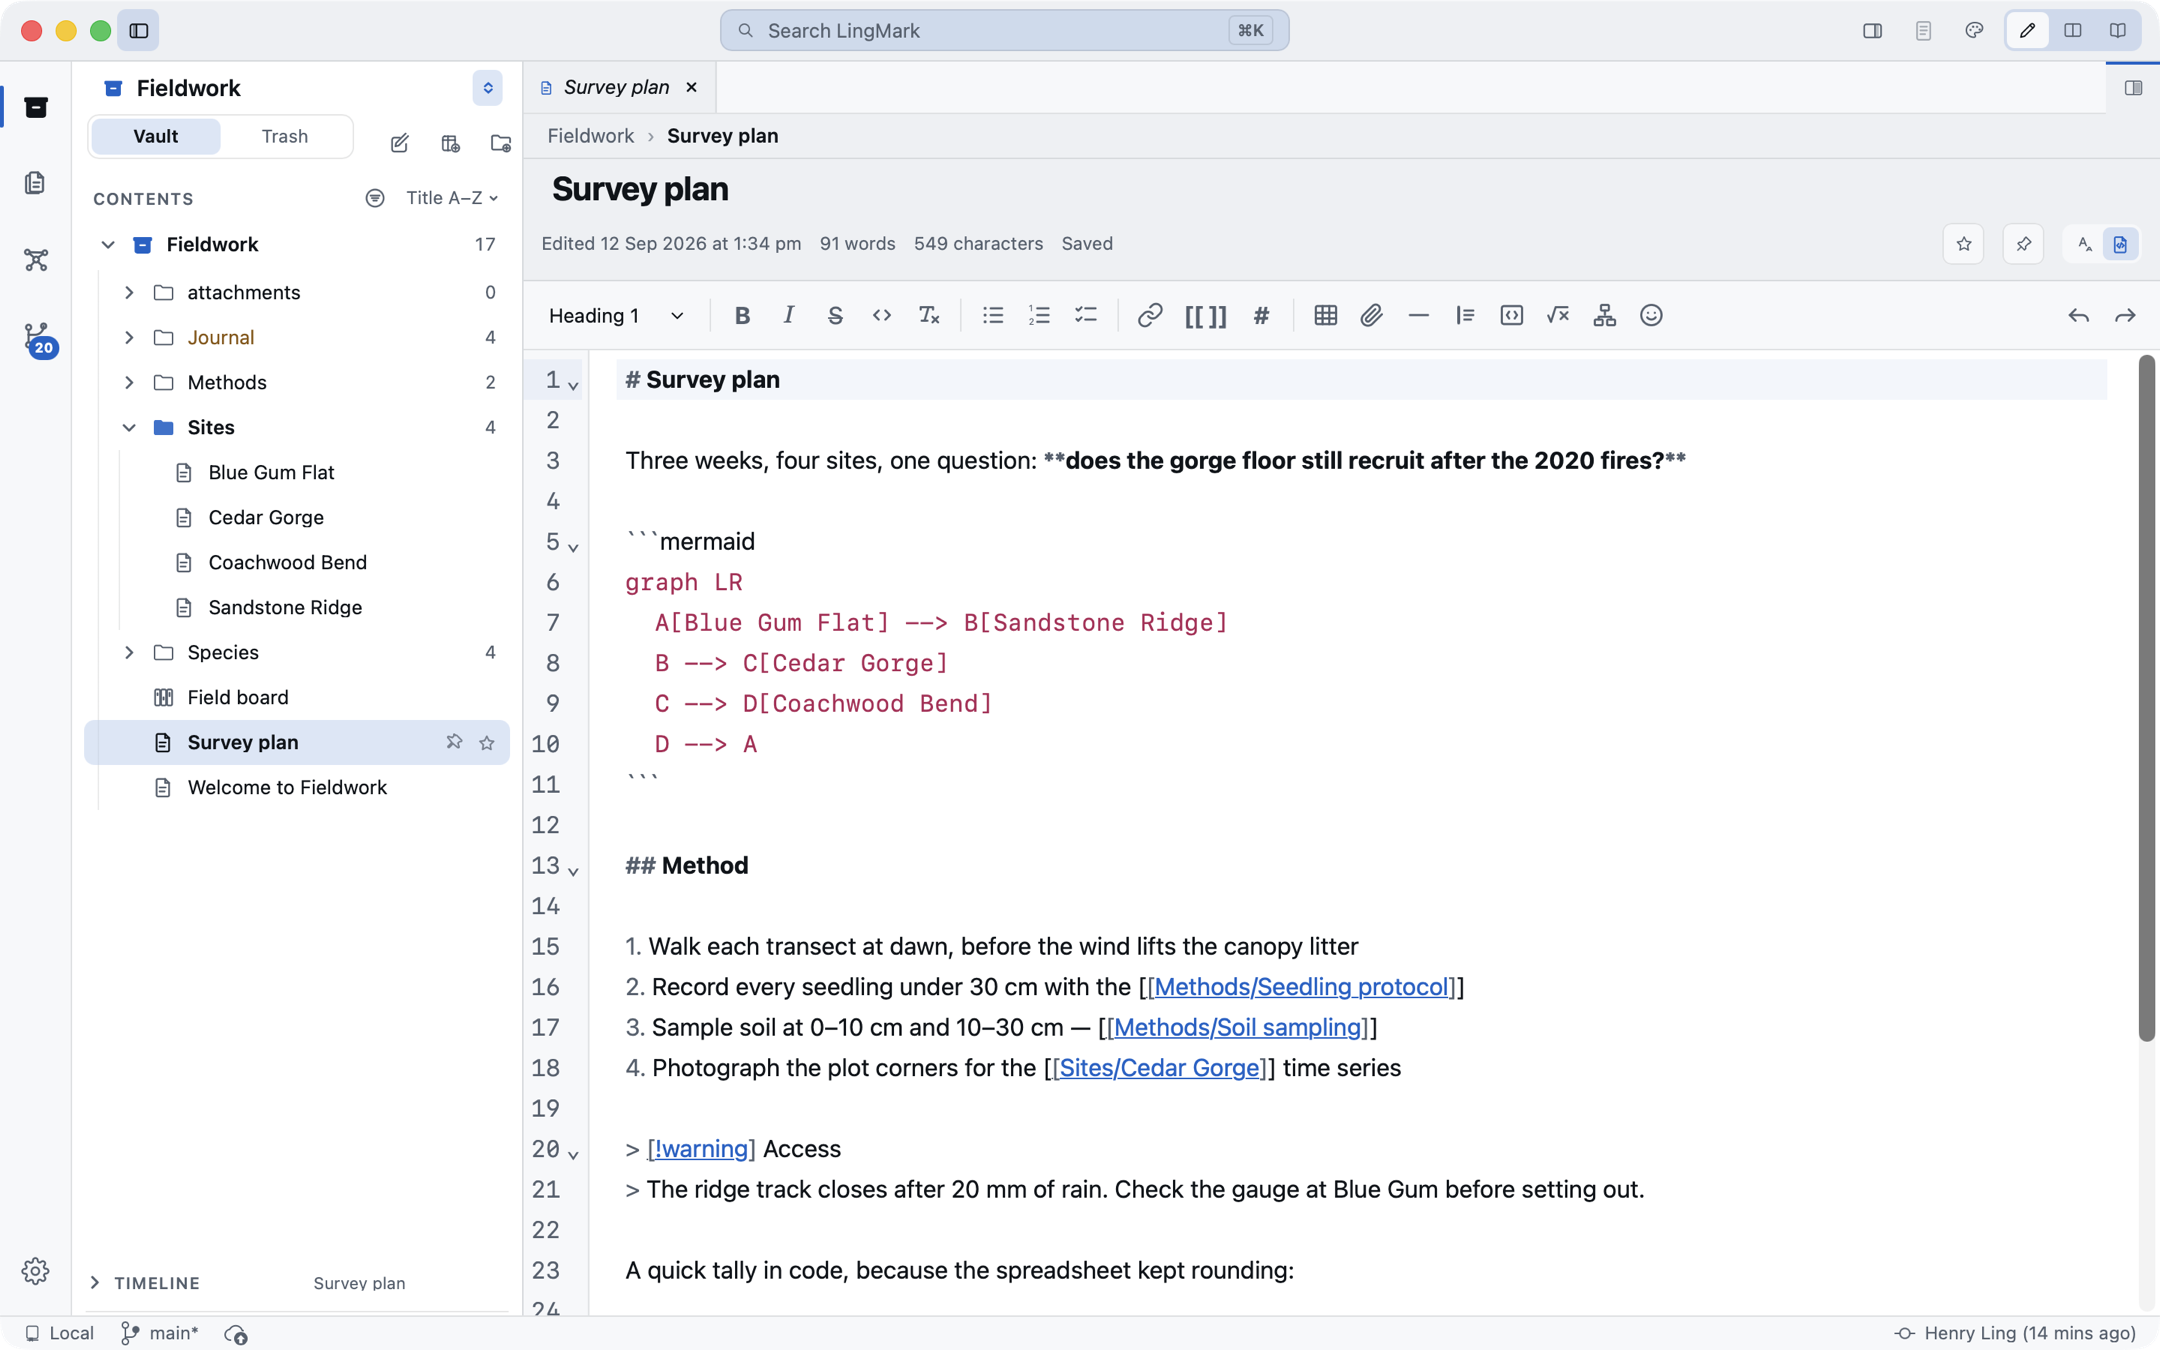Open the Cedar Gorge note
This screenshot has height=1350, width=2160.
pyautogui.click(x=266, y=517)
